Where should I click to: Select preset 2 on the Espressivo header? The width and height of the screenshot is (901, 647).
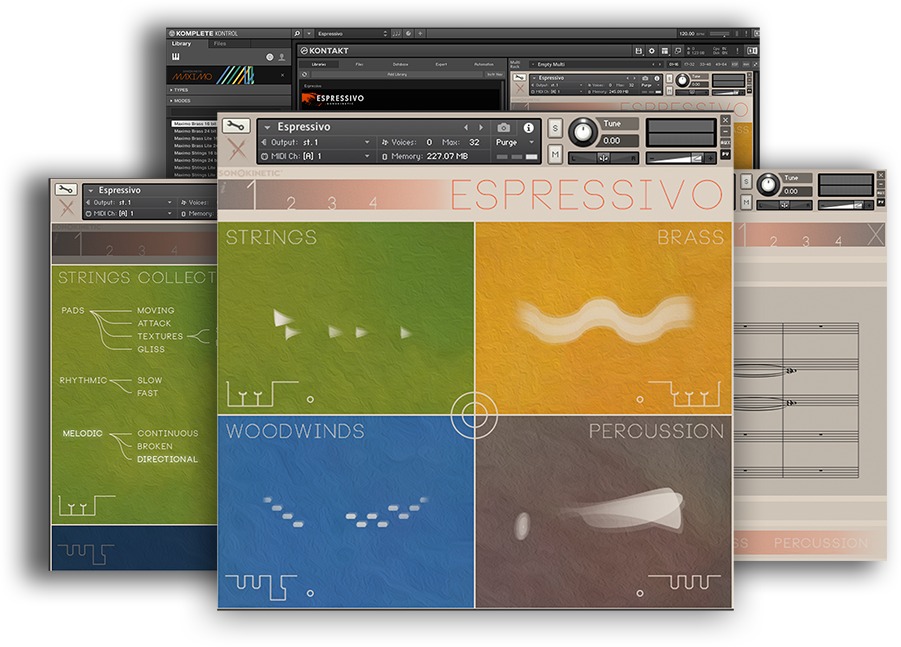point(291,202)
